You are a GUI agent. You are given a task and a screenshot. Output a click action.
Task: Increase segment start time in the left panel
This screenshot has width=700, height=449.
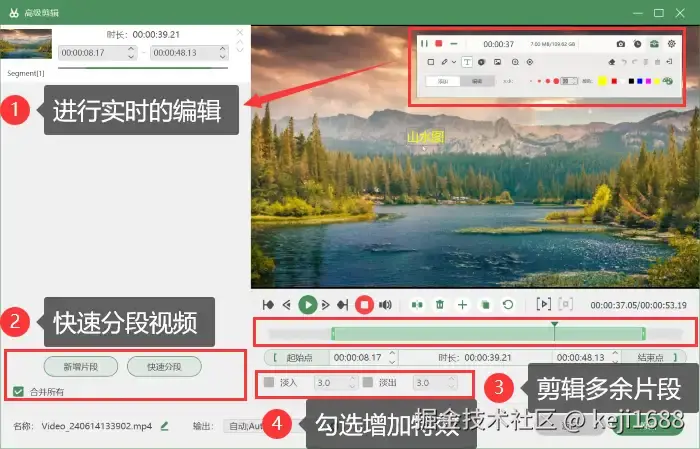pos(131,49)
